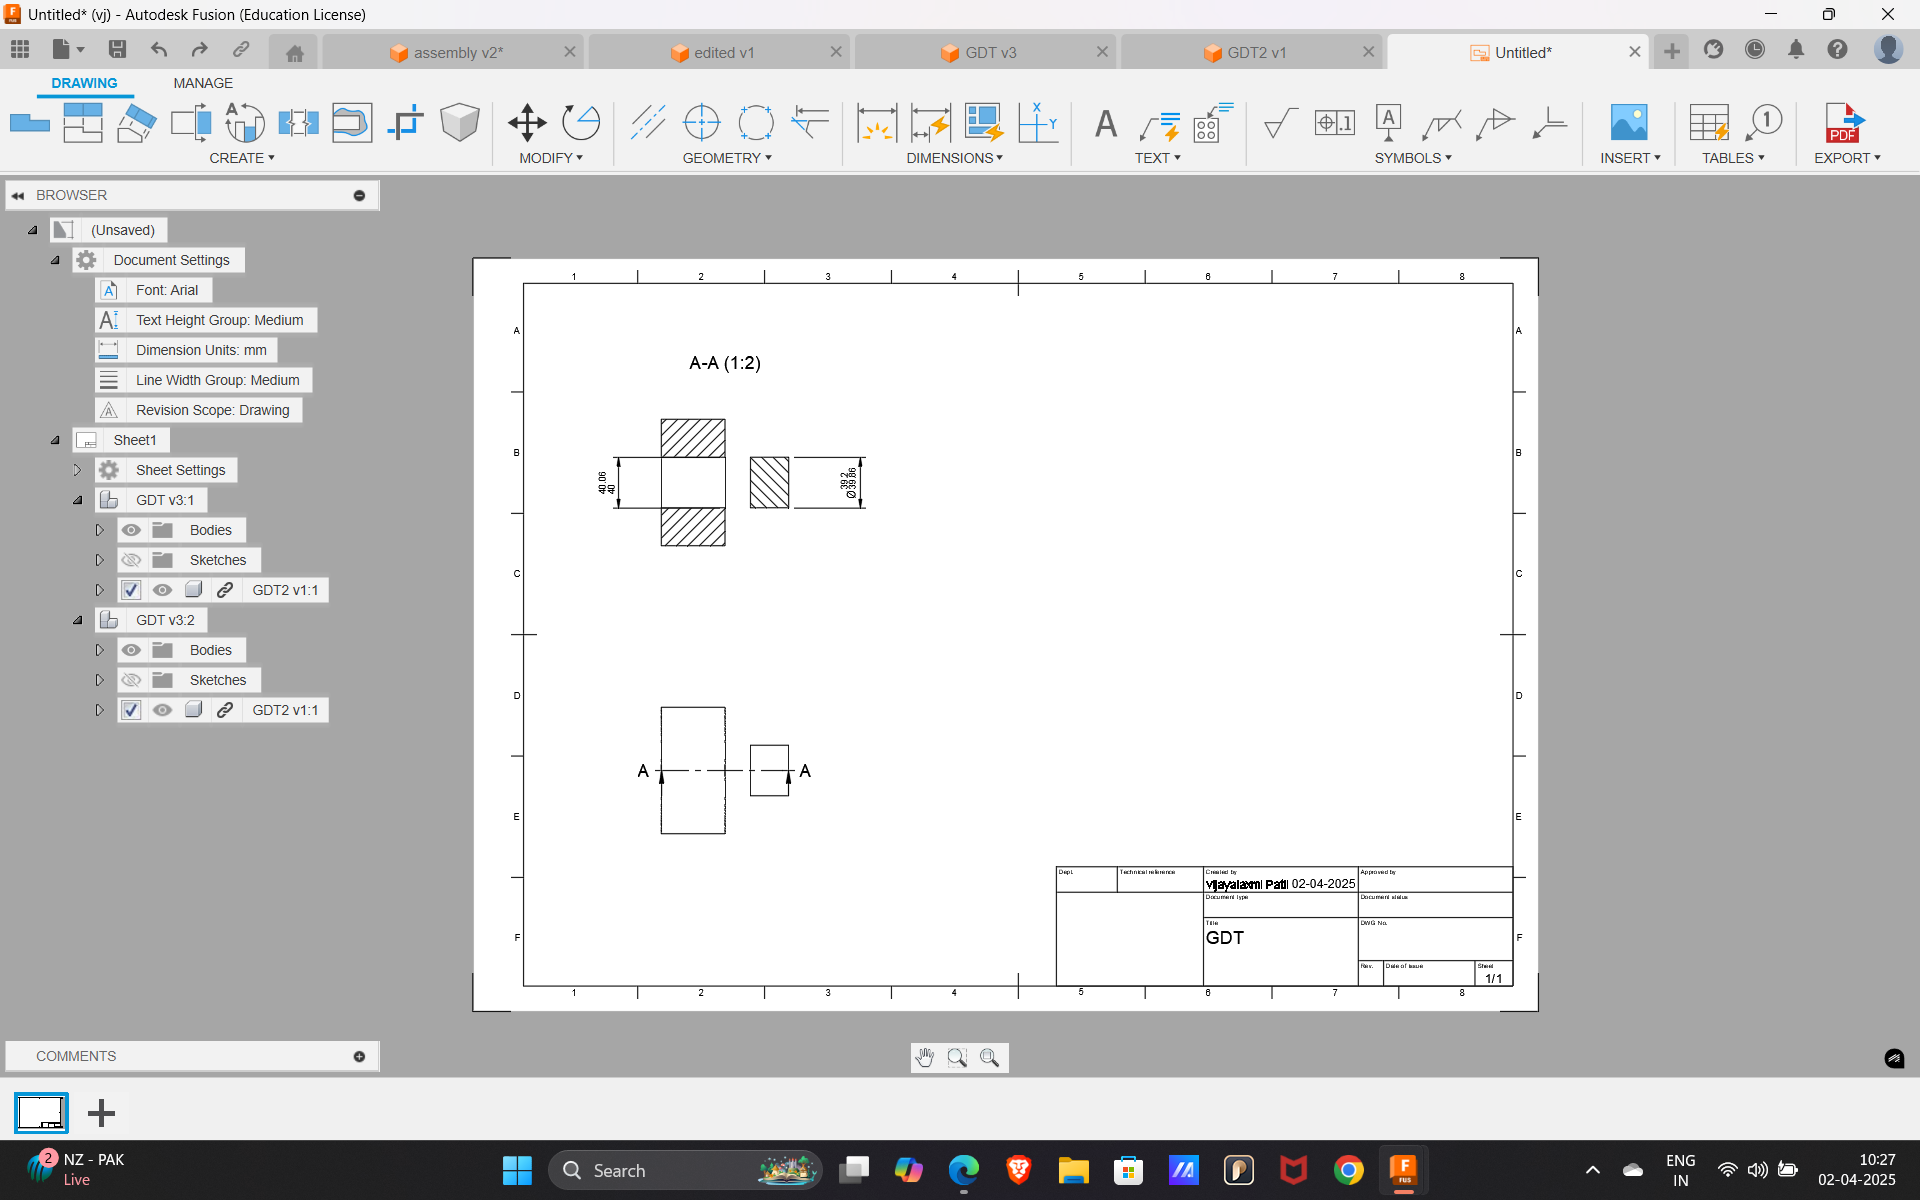This screenshot has width=1920, height=1200.
Task: Click the Dimension Units: mm setting
Action: (200, 350)
